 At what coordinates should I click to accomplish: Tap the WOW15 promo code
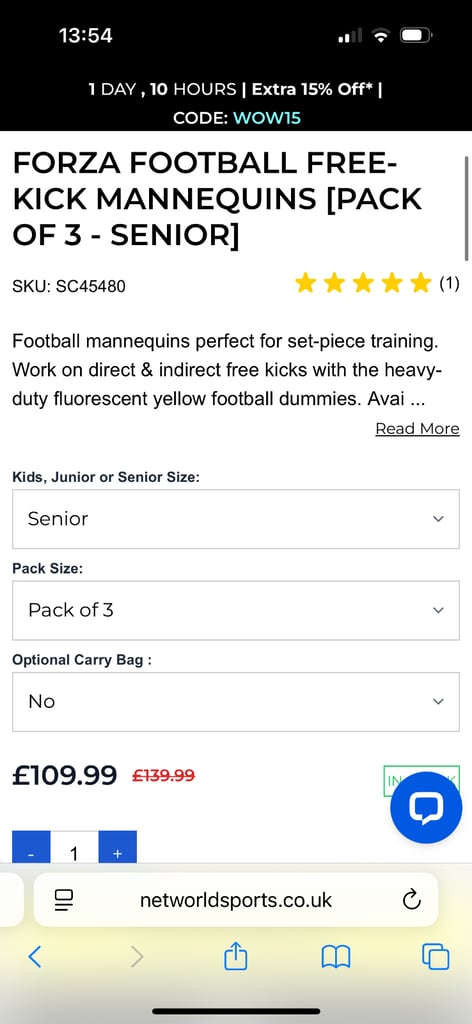point(267,118)
